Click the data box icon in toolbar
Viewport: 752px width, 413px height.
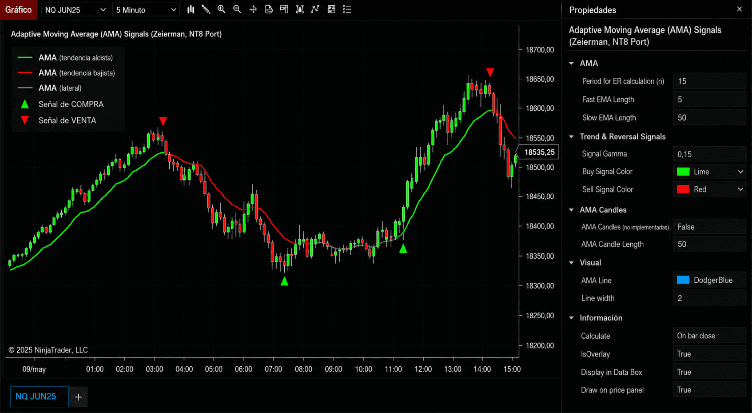click(269, 9)
